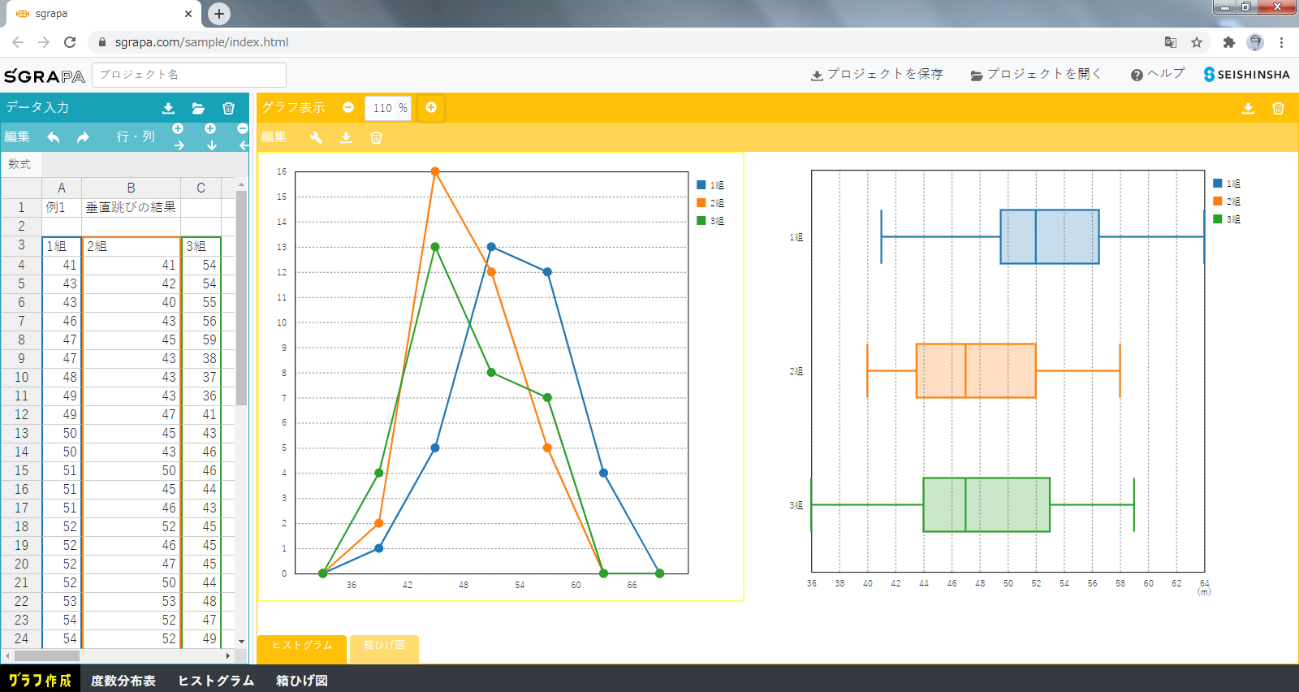Delete selected graph with 編集 toolbar trash icon
Viewport: 1299px width, 692px height.
pyautogui.click(x=376, y=138)
